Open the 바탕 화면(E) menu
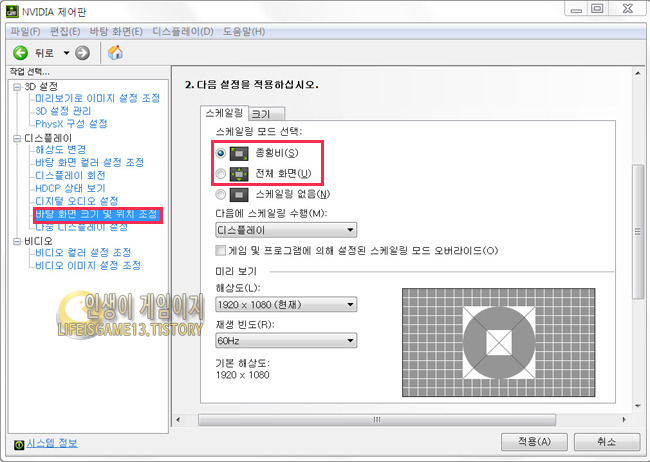This screenshot has height=462, width=650. tap(116, 32)
